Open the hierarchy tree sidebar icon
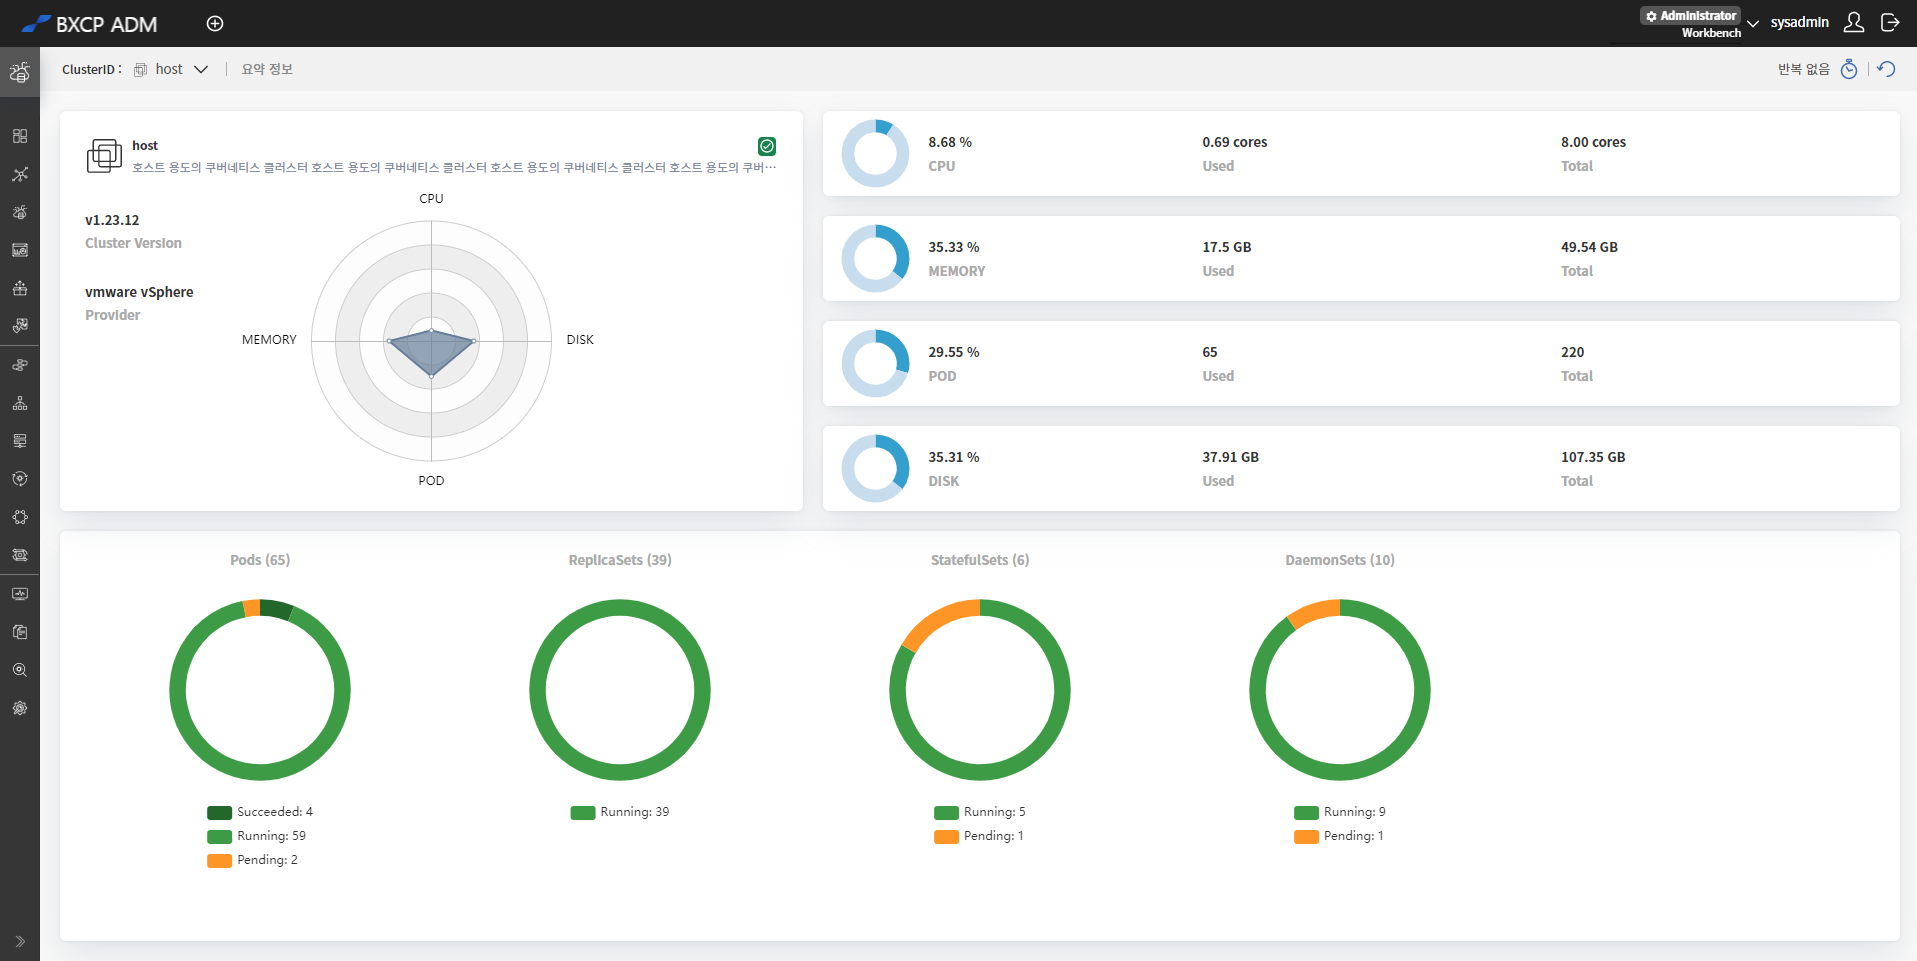The height and width of the screenshot is (961, 1917). coord(20,403)
